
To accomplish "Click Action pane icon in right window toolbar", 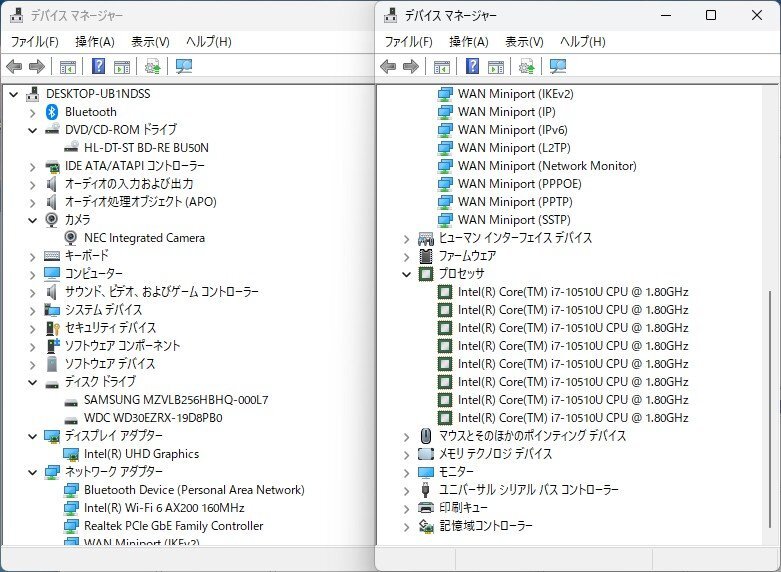I will [496, 66].
